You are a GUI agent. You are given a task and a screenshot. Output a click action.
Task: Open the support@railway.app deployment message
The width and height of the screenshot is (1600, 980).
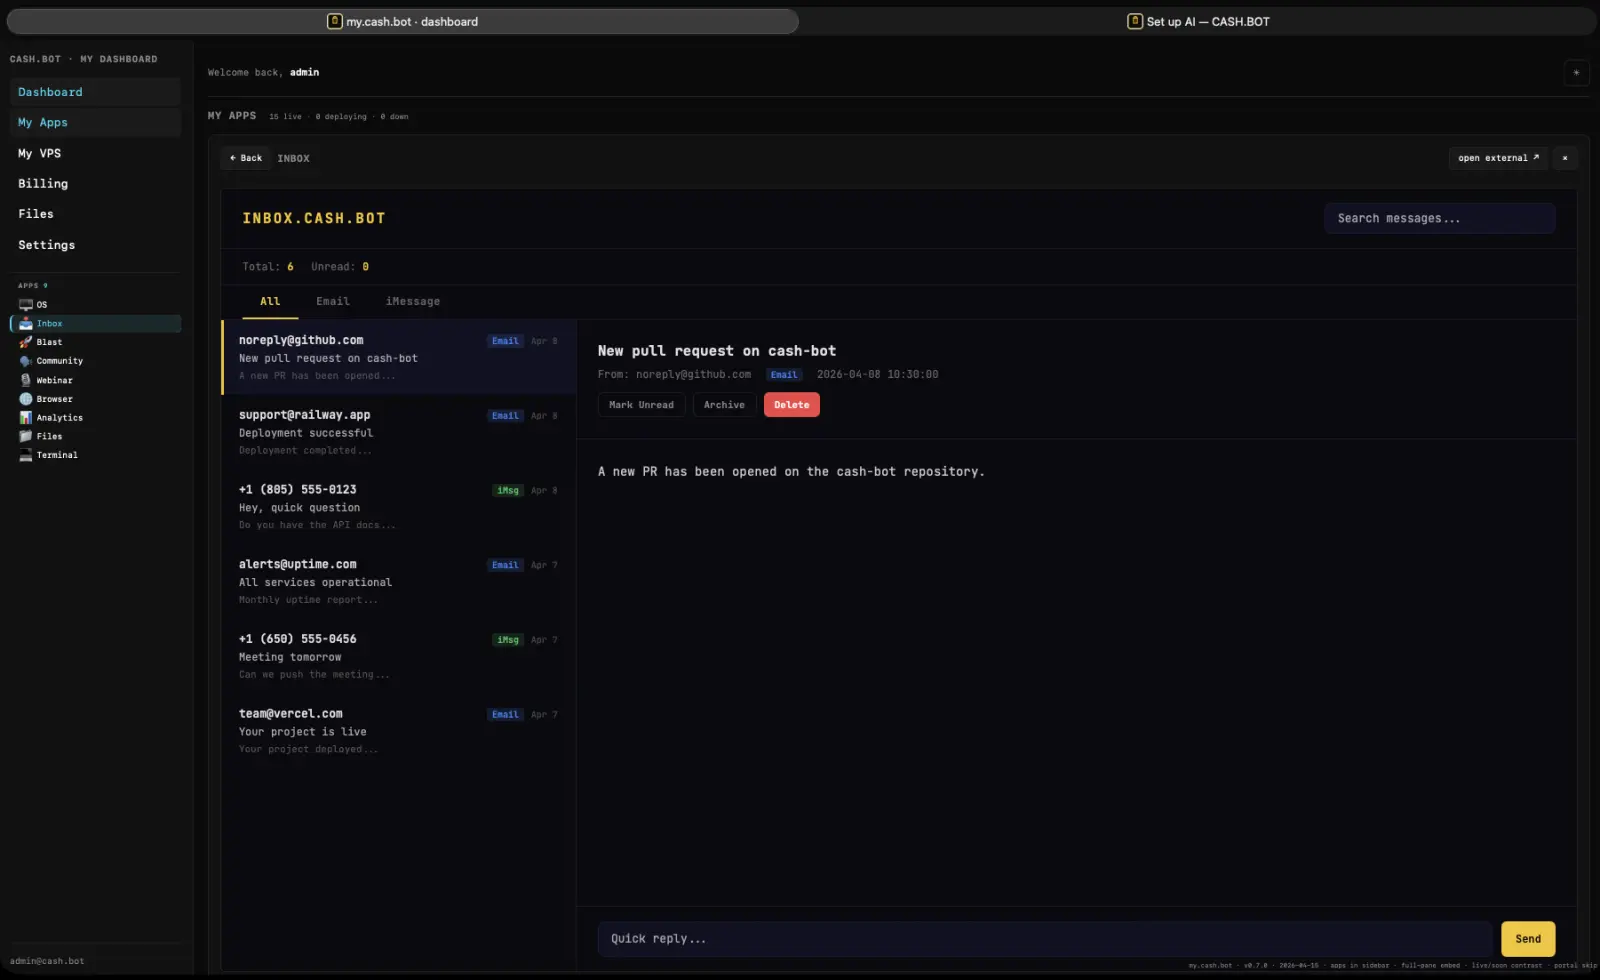click(x=398, y=432)
